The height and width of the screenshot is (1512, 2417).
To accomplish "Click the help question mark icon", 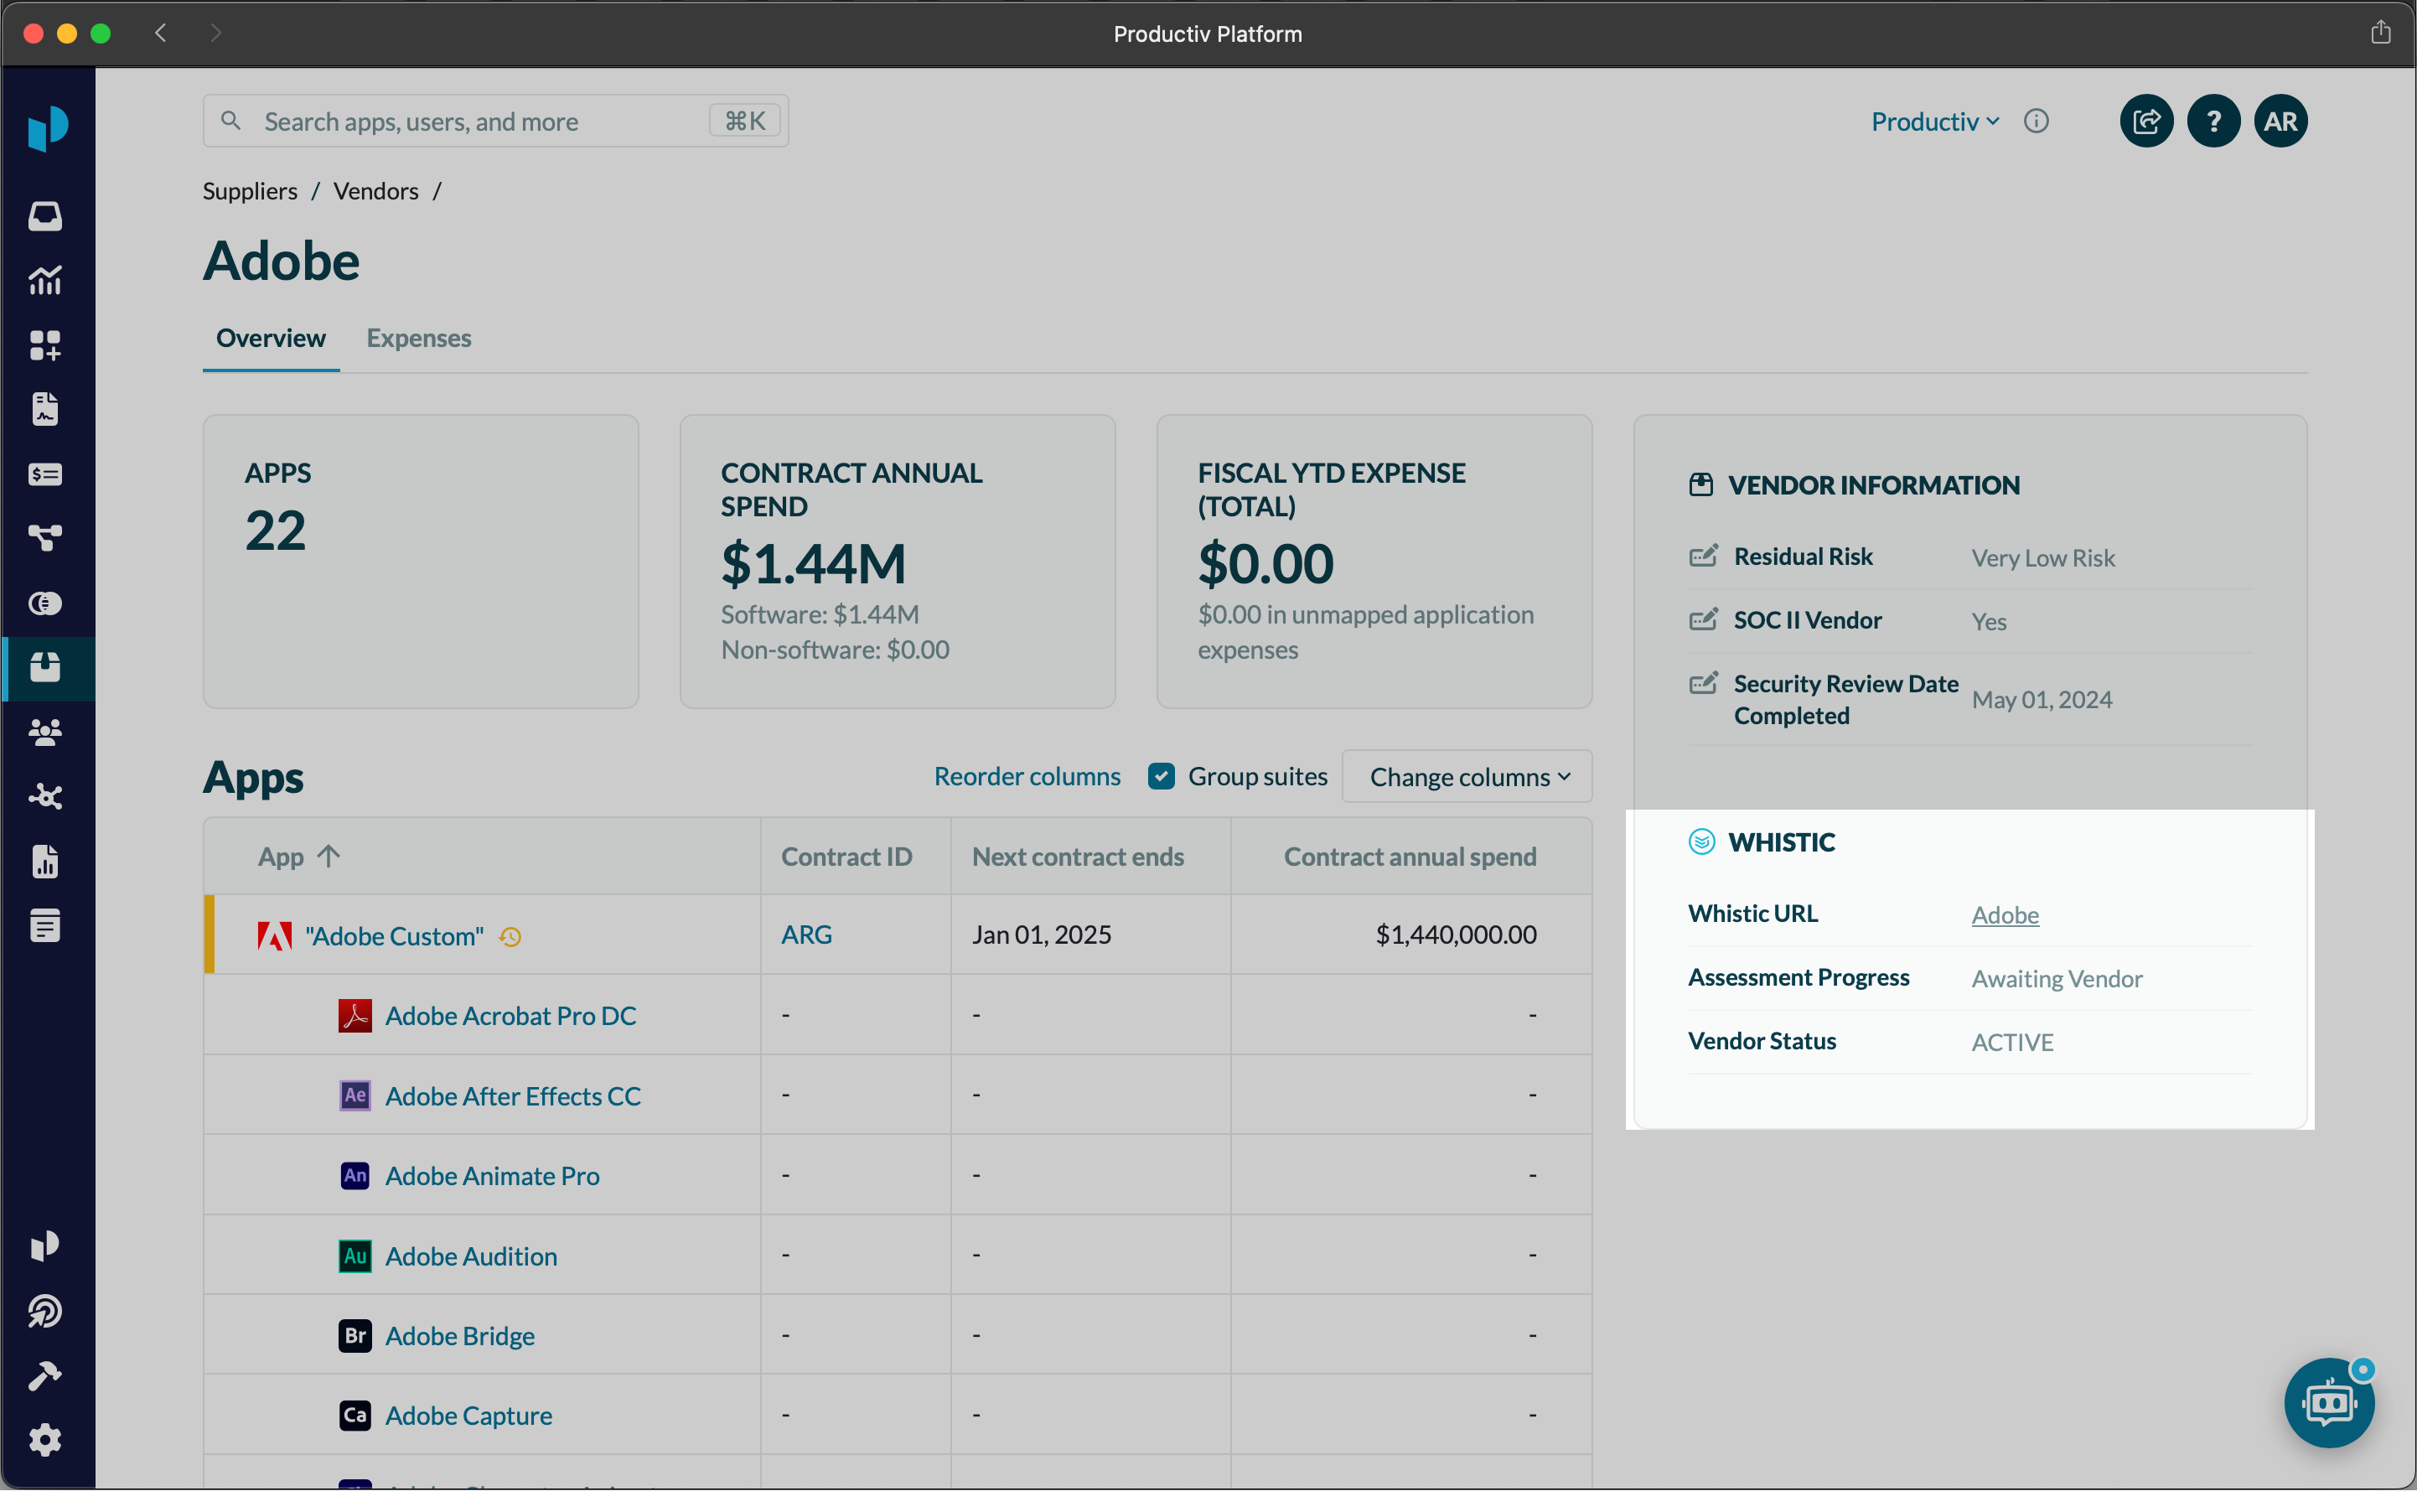I will (2213, 121).
